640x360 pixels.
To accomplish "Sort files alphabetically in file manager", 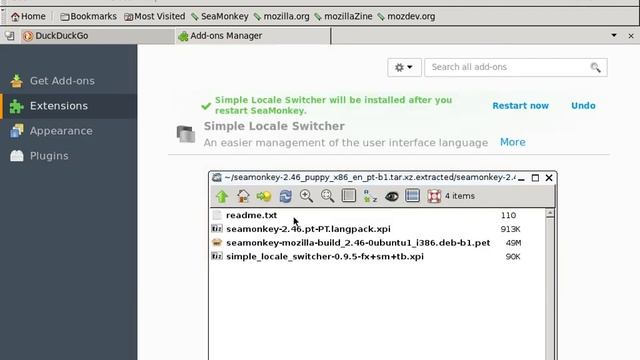I will coord(370,196).
